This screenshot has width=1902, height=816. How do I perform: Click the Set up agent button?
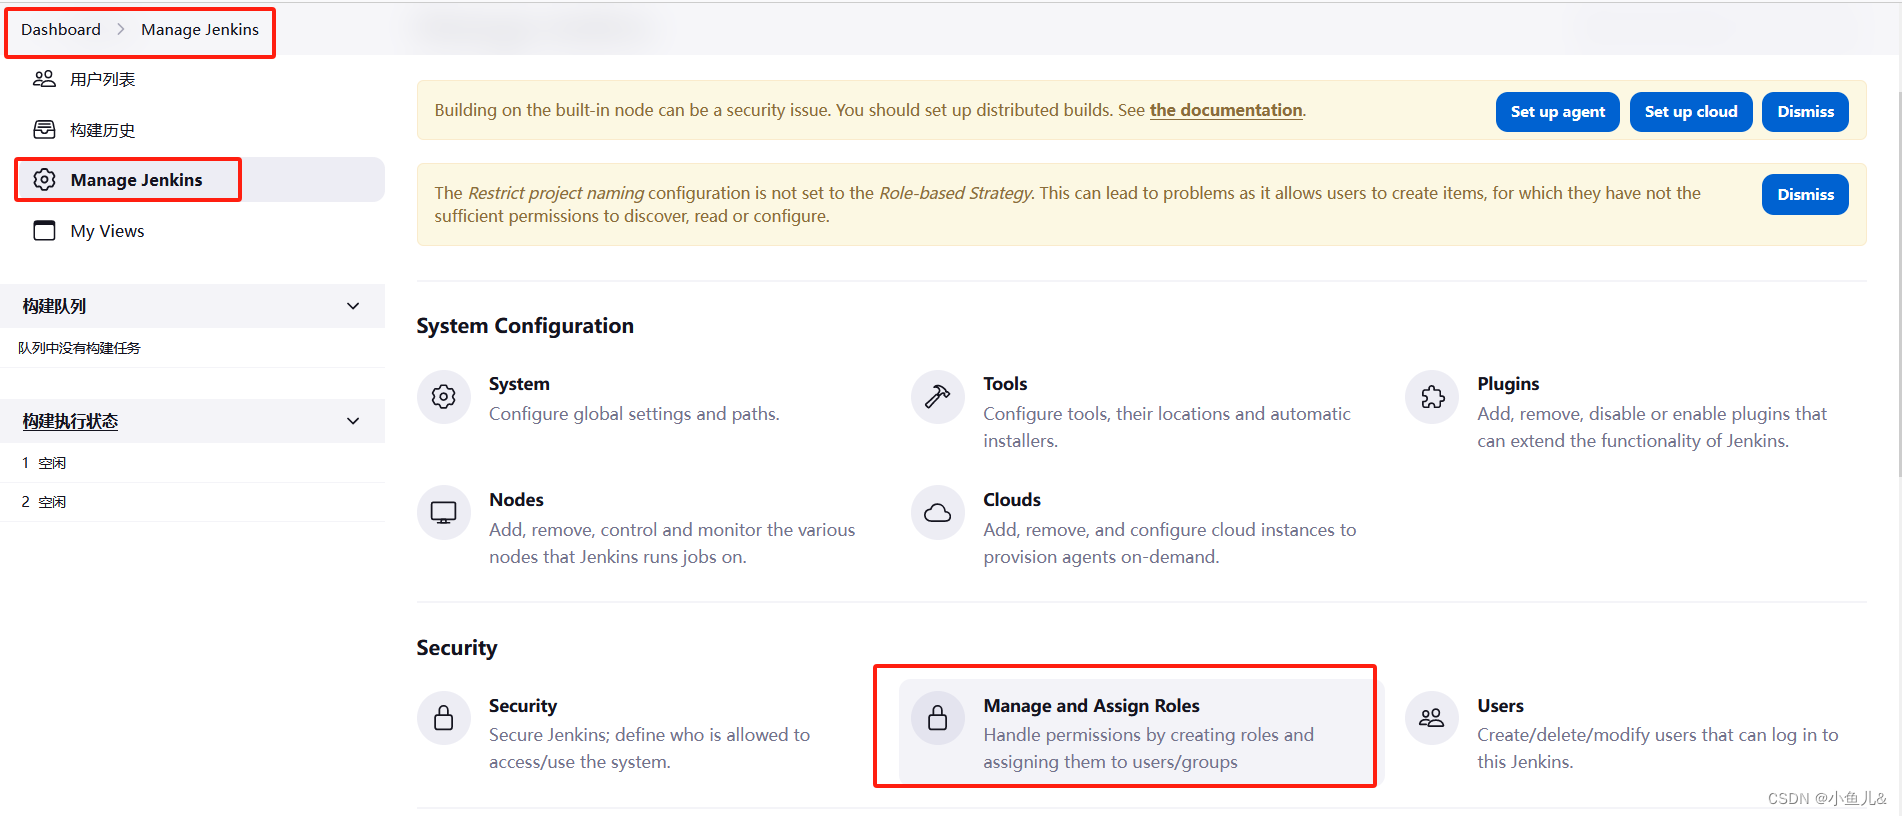pyautogui.click(x=1557, y=112)
